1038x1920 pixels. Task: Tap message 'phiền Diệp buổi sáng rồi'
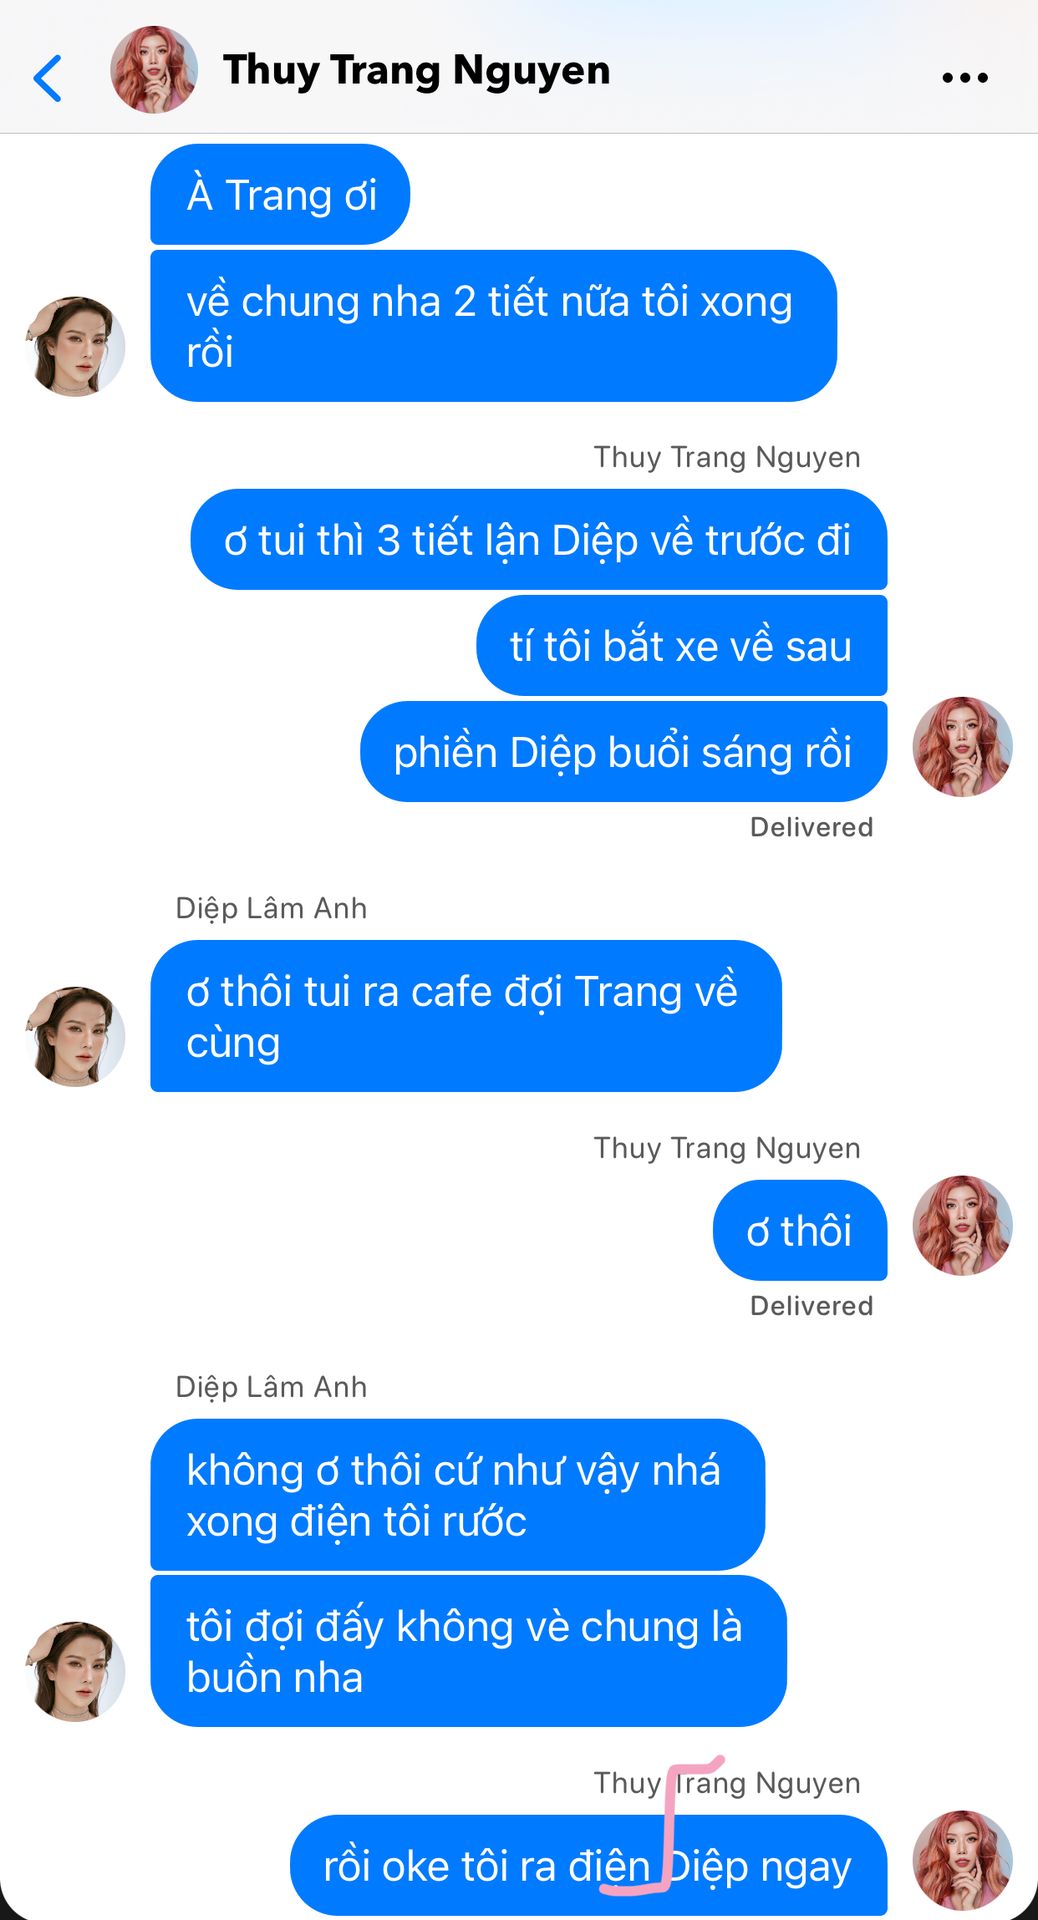[623, 751]
